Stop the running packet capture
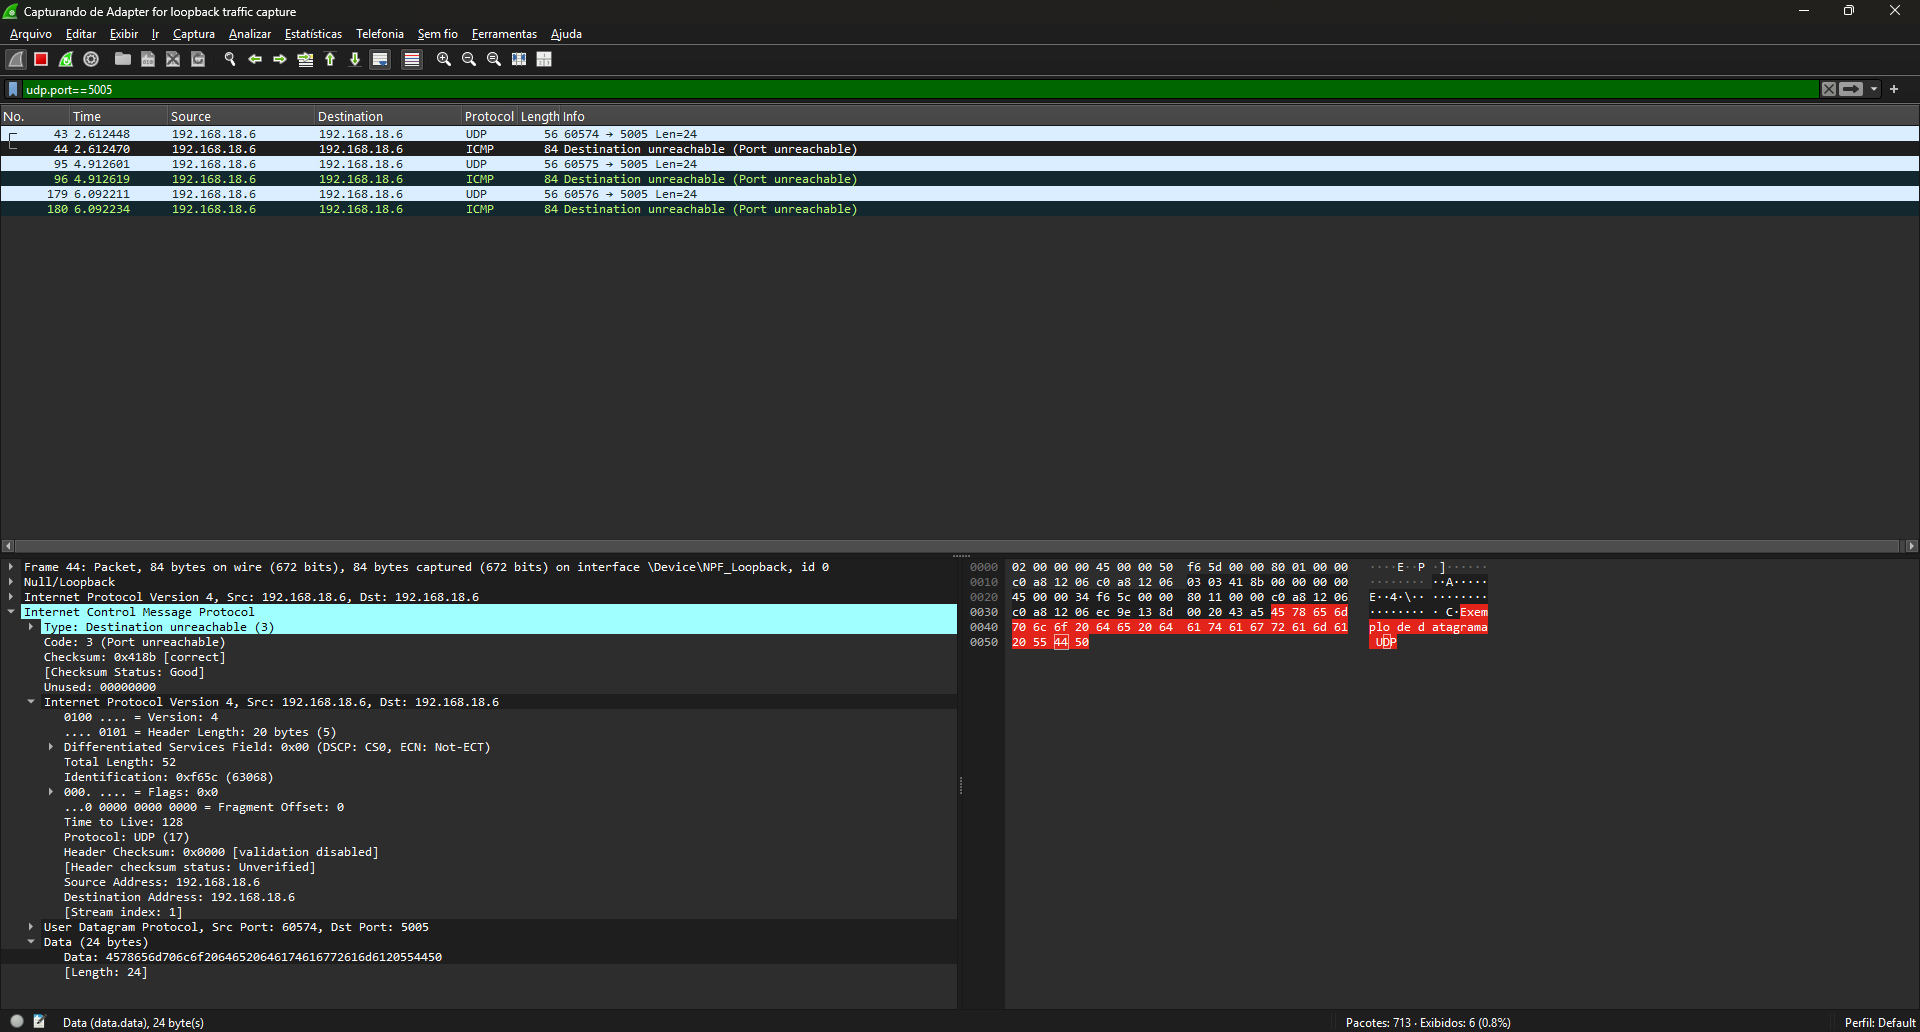Screen dimensions: 1920x1032 point(41,60)
